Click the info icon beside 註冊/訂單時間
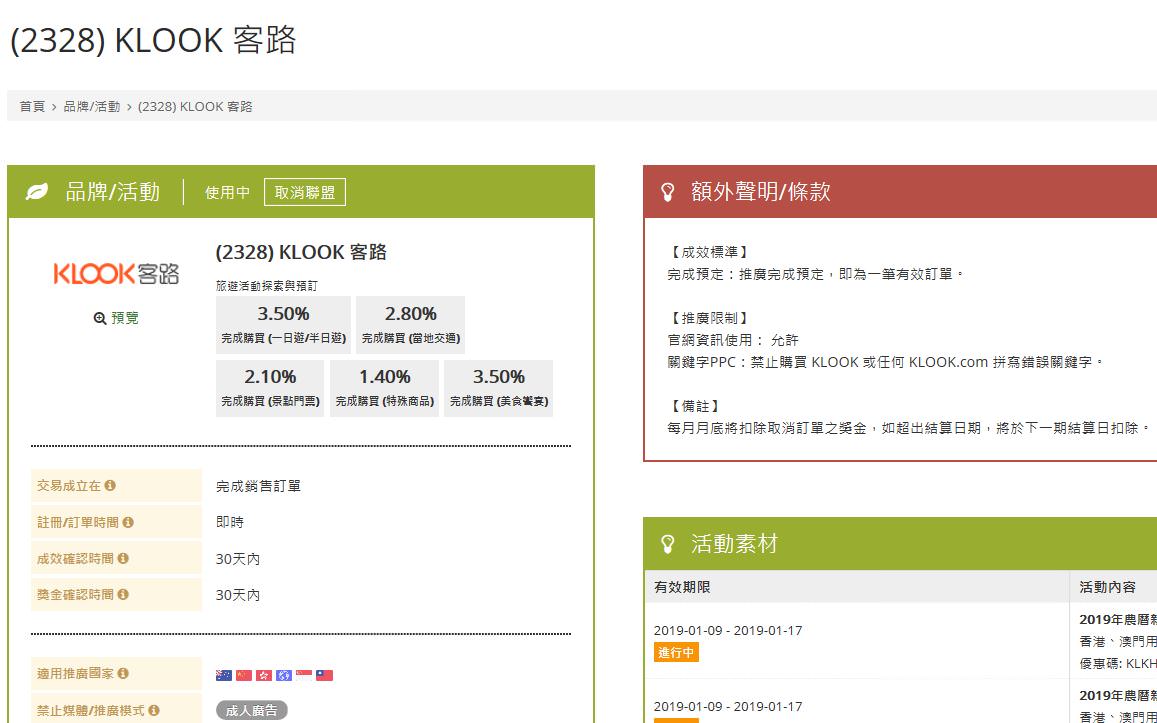Image resolution: width=1157 pixels, height=723 pixels. pos(128,522)
